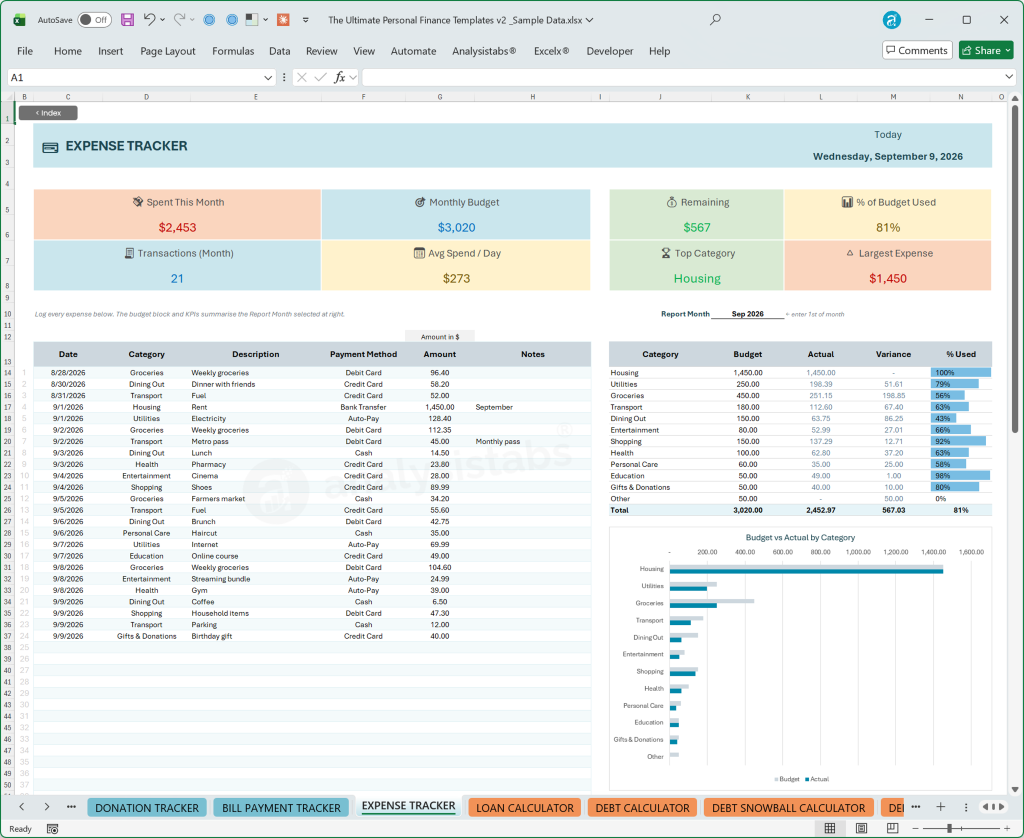Screen dimensions: 1024x838
Task: Expand the Name Box dropdown
Action: (x=267, y=77)
